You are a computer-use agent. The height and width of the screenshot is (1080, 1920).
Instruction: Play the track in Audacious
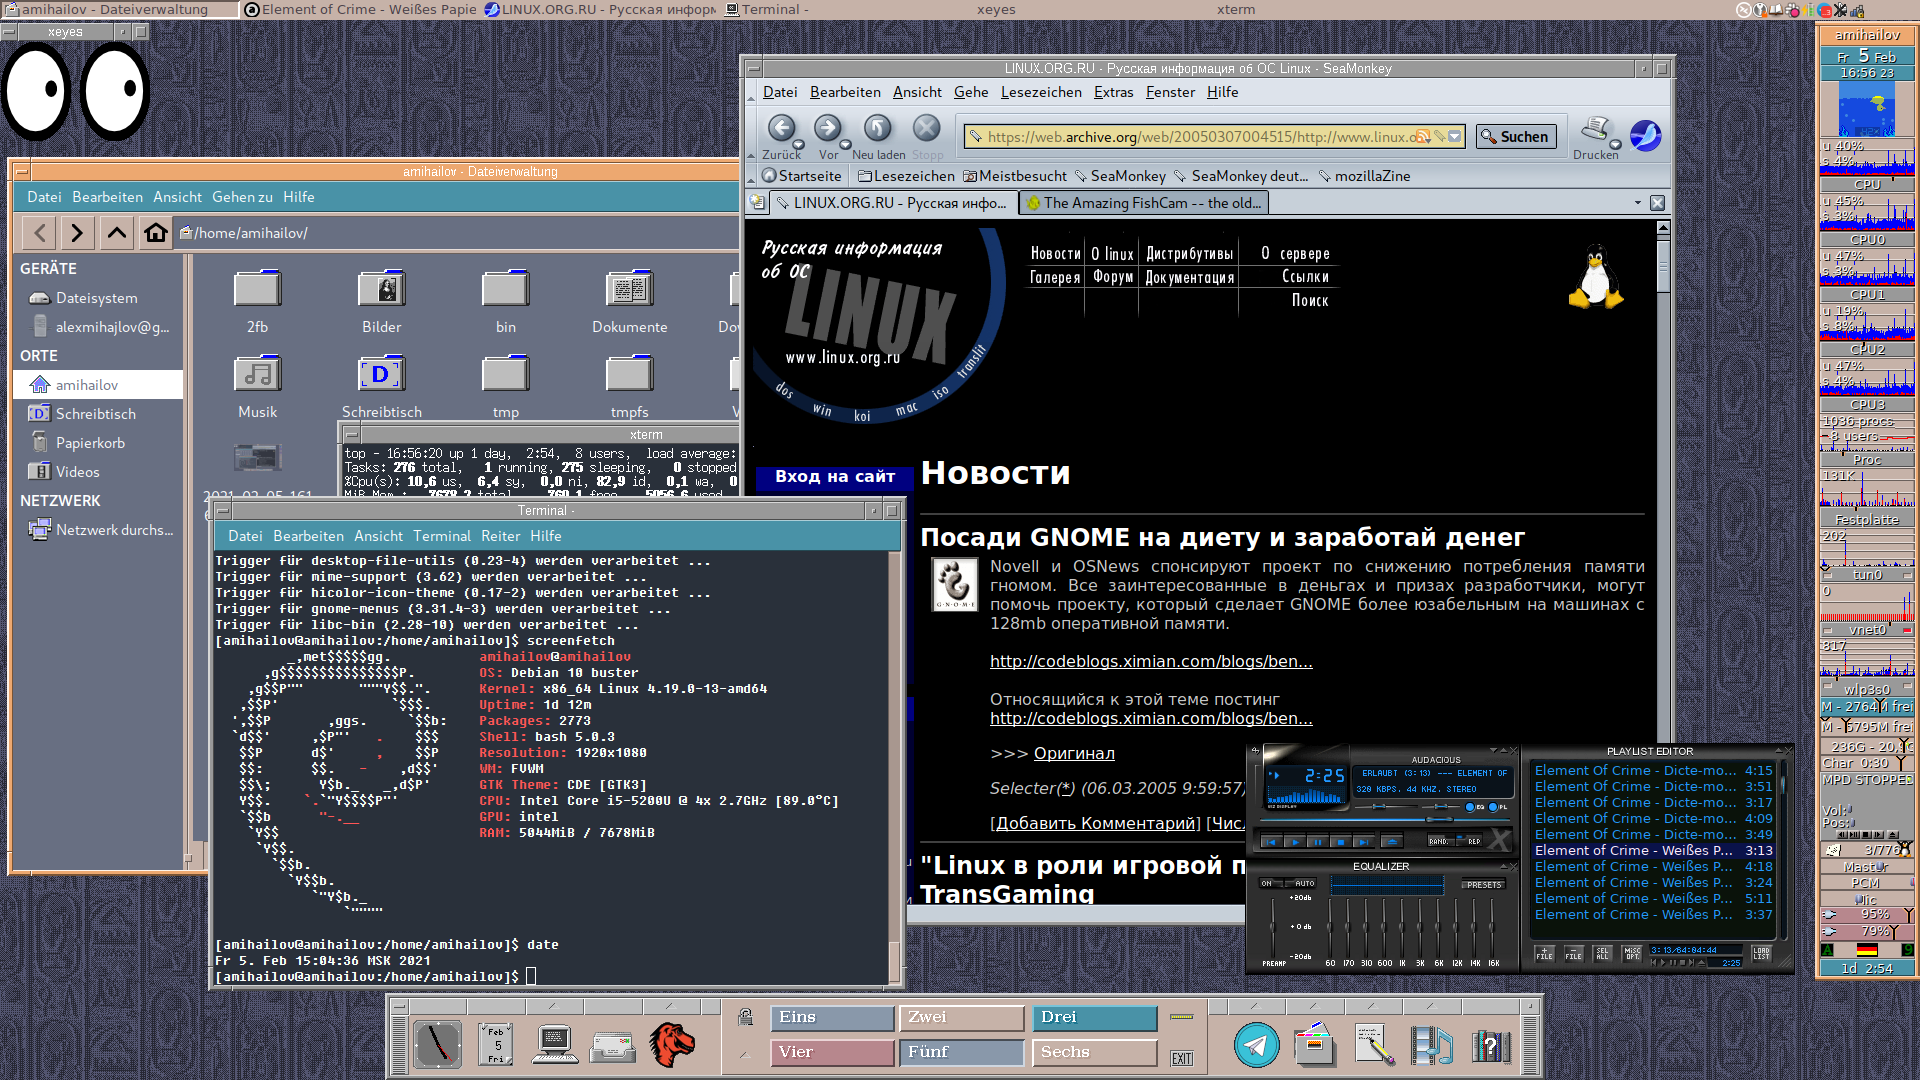pyautogui.click(x=1295, y=842)
